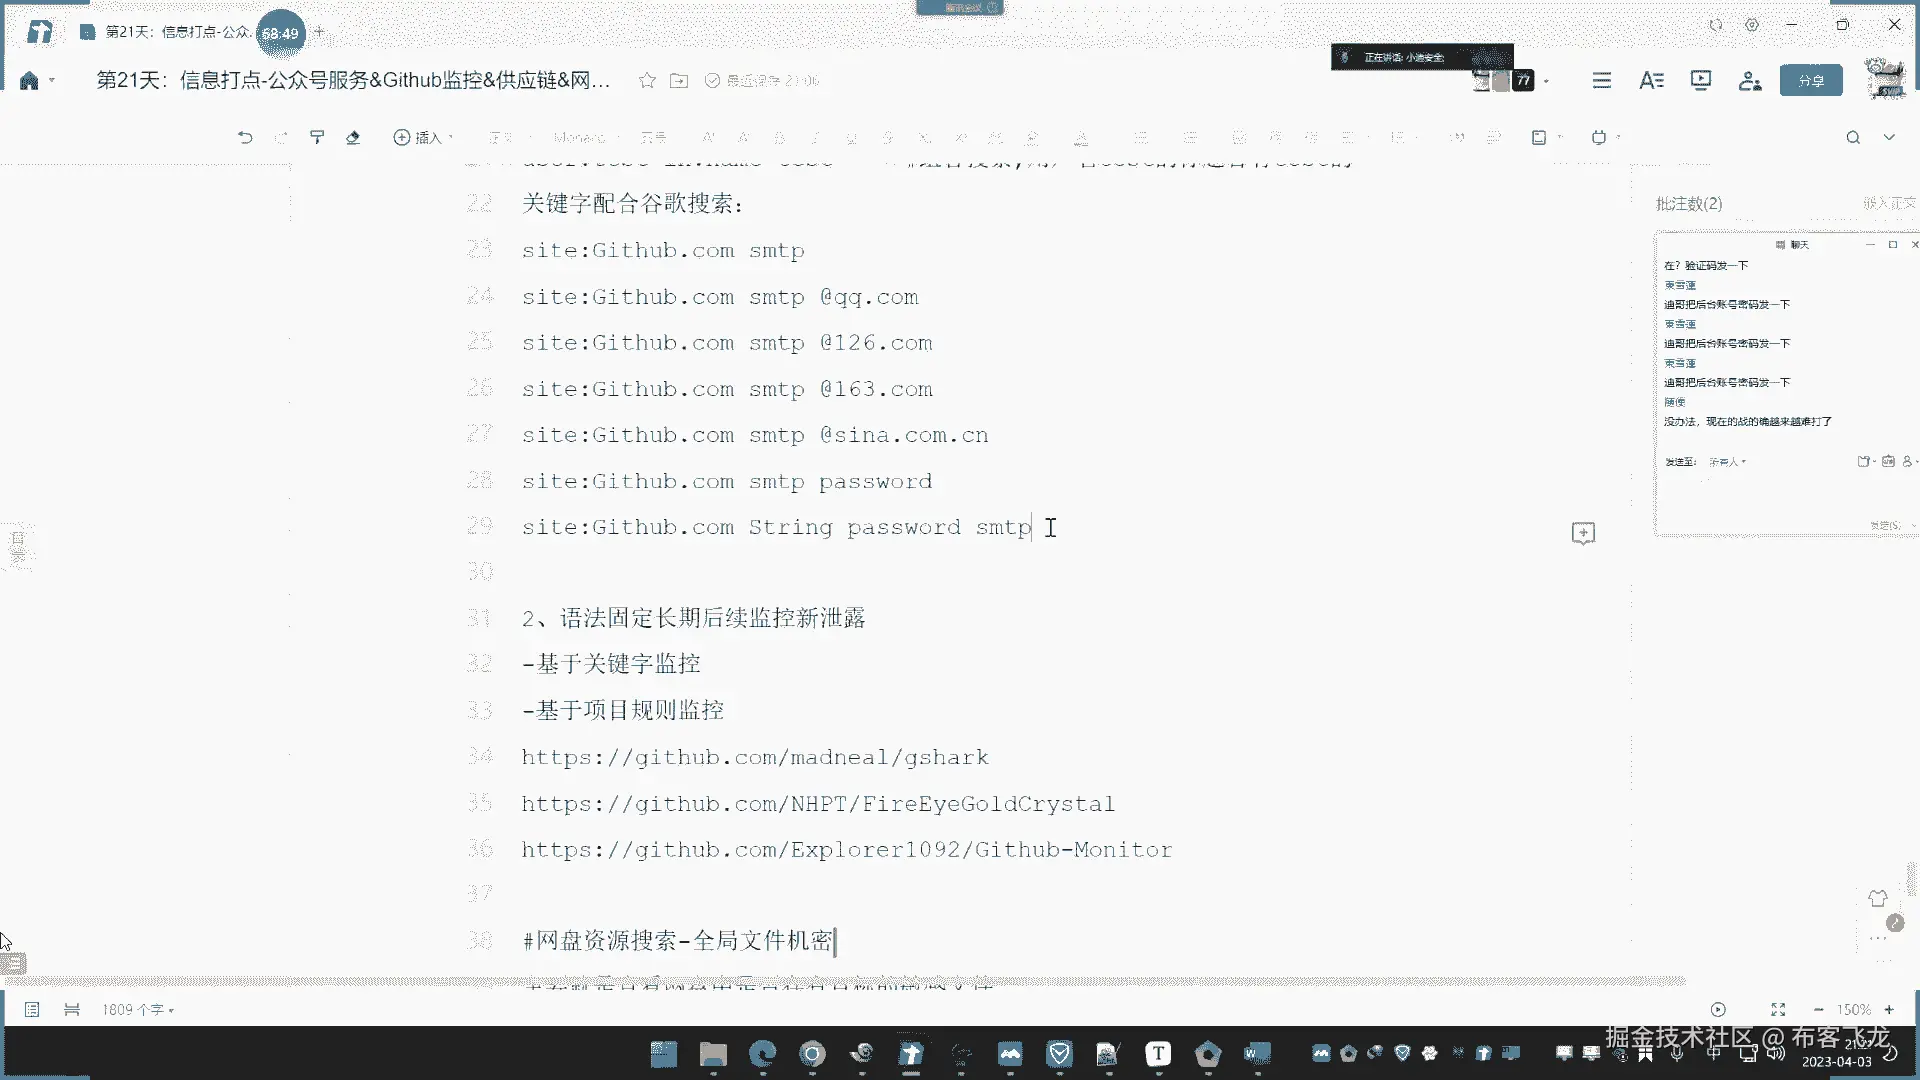The height and width of the screenshot is (1080, 1920).
Task: Start presentation mode icon
Action: coord(1700,80)
